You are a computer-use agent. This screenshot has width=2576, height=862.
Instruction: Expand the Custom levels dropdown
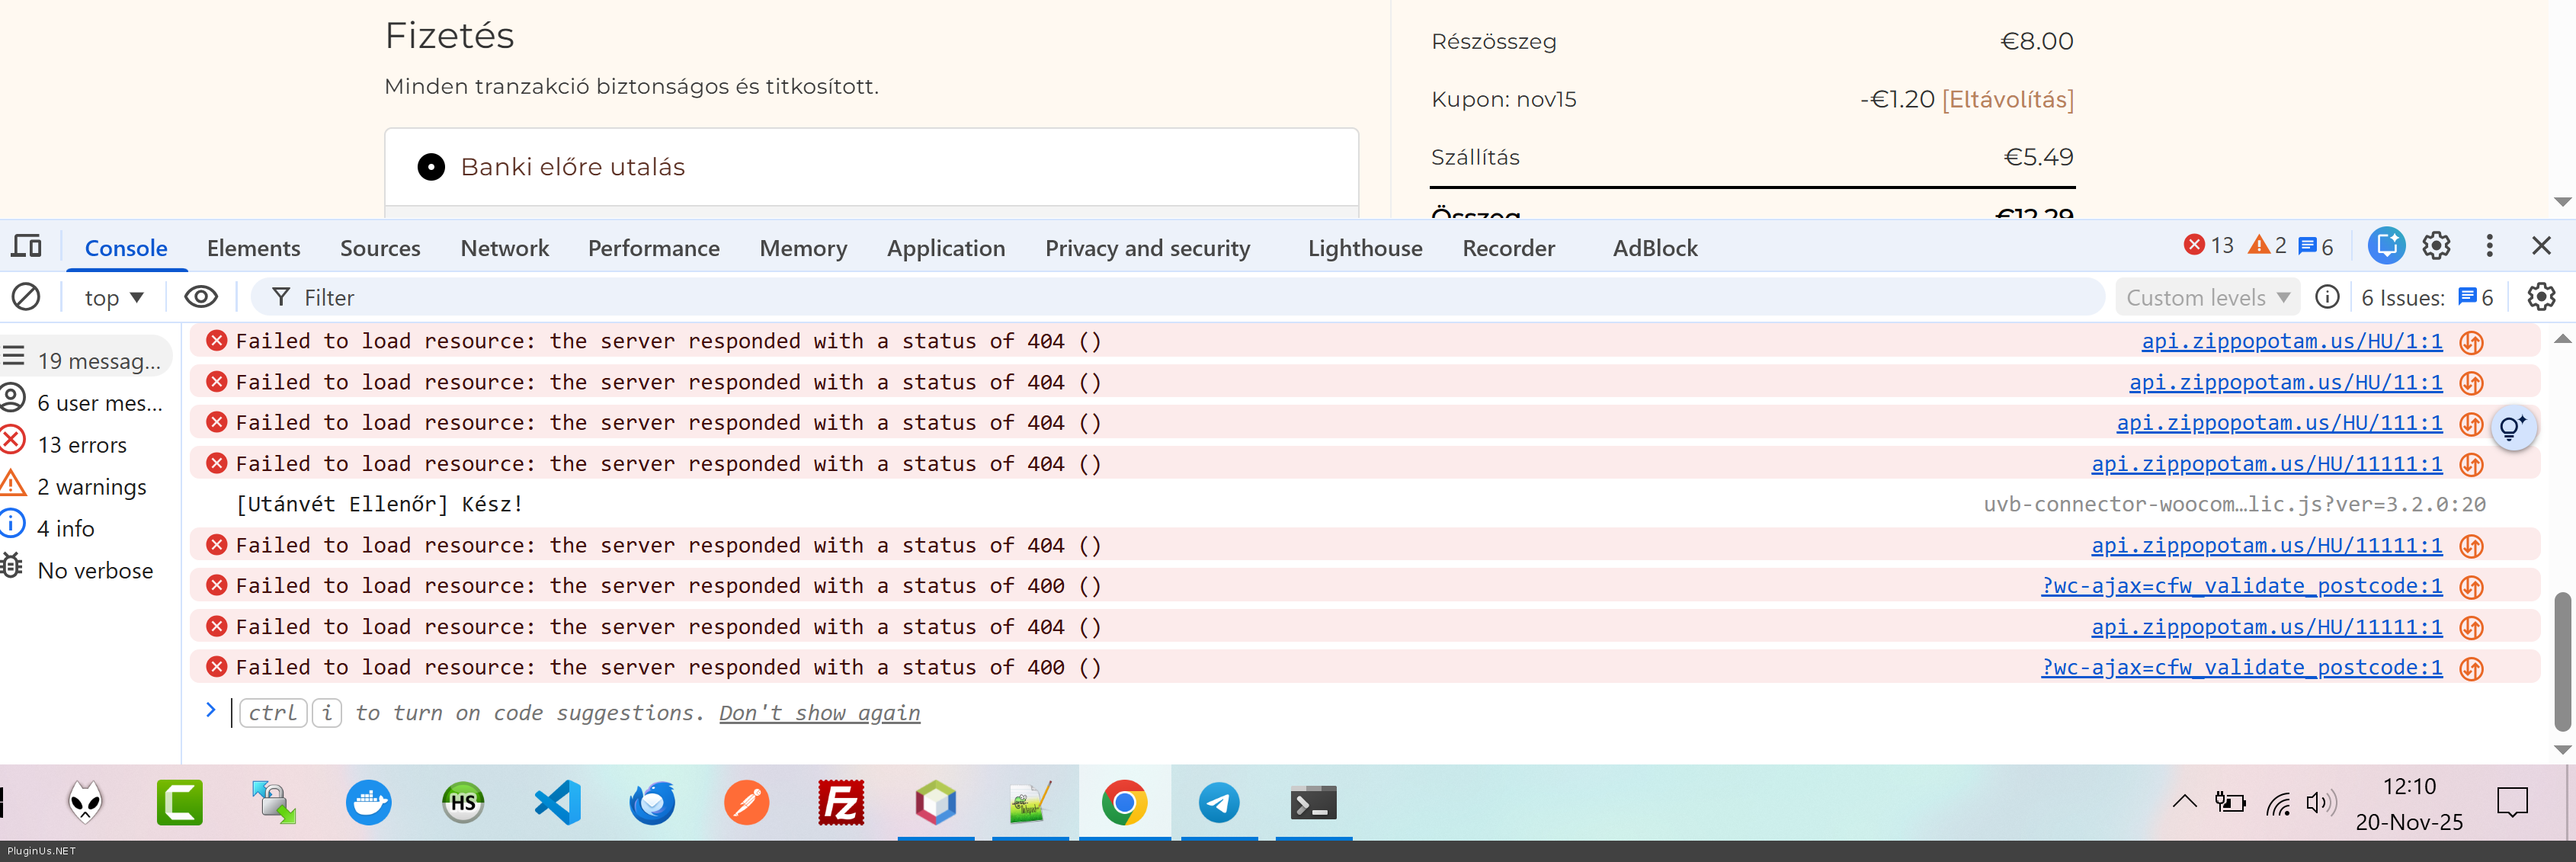click(2207, 298)
